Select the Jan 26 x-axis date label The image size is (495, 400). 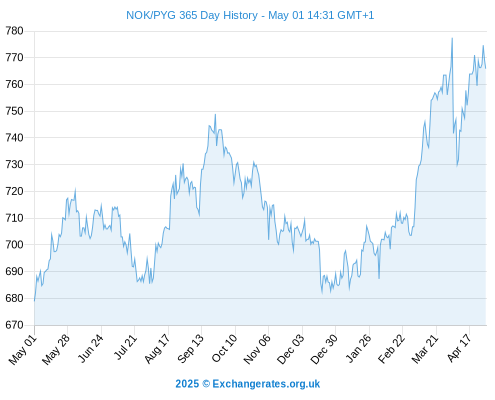[358, 348]
